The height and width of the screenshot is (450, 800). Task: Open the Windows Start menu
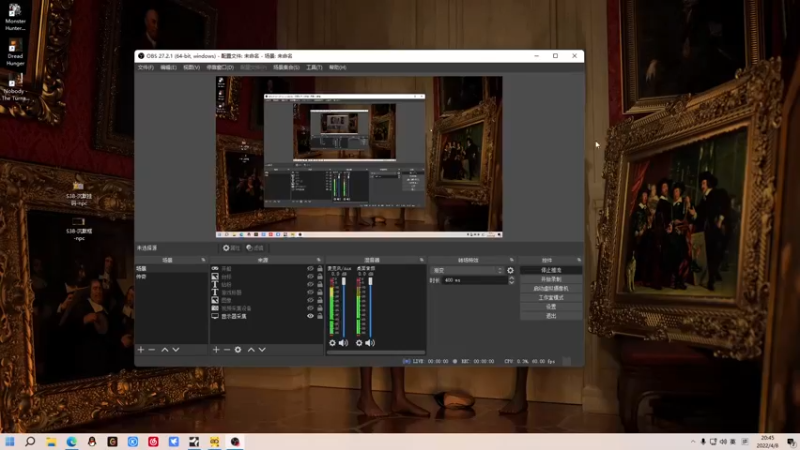pos(10,441)
